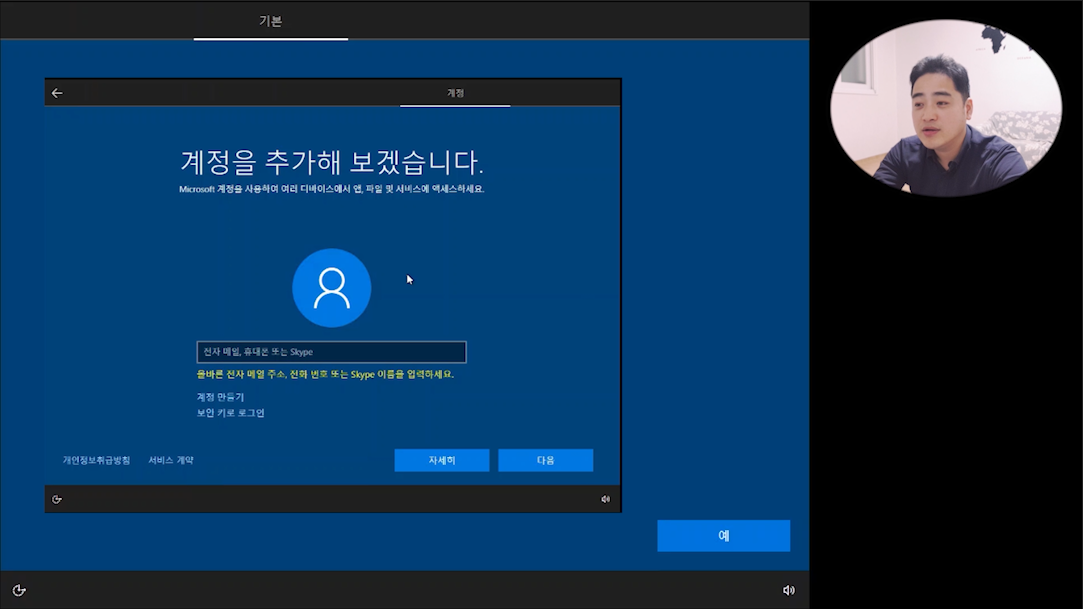Click the 다음 button
The height and width of the screenshot is (609, 1083).
pyautogui.click(x=546, y=461)
